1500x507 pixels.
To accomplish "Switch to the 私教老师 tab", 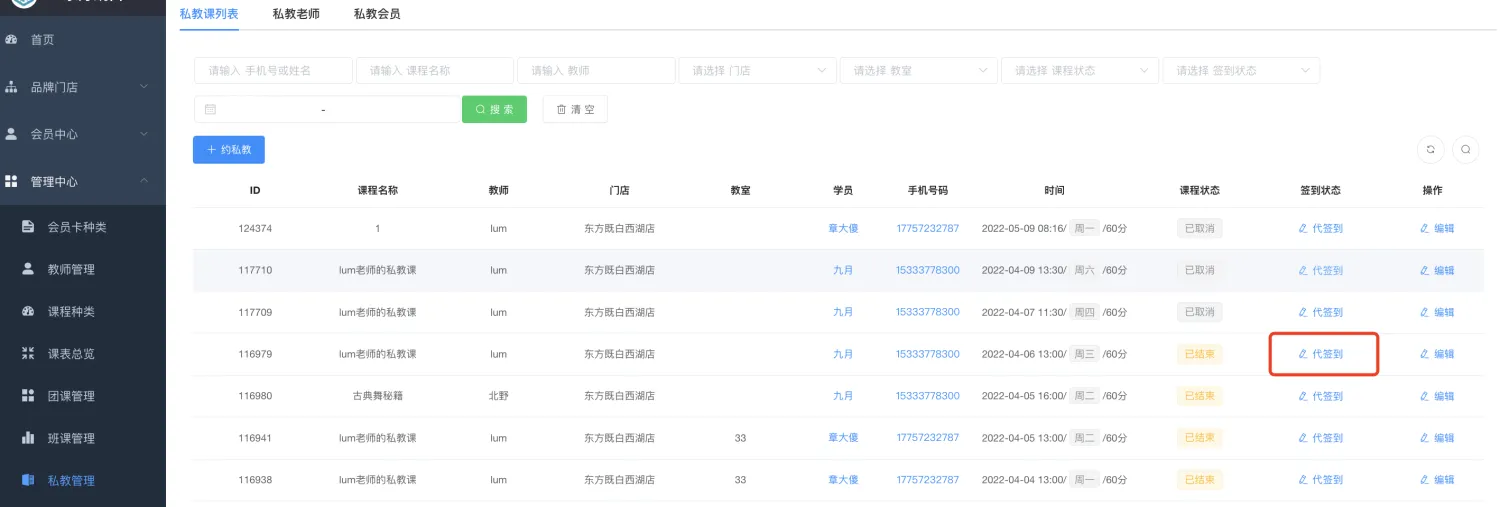I will 296,14.
